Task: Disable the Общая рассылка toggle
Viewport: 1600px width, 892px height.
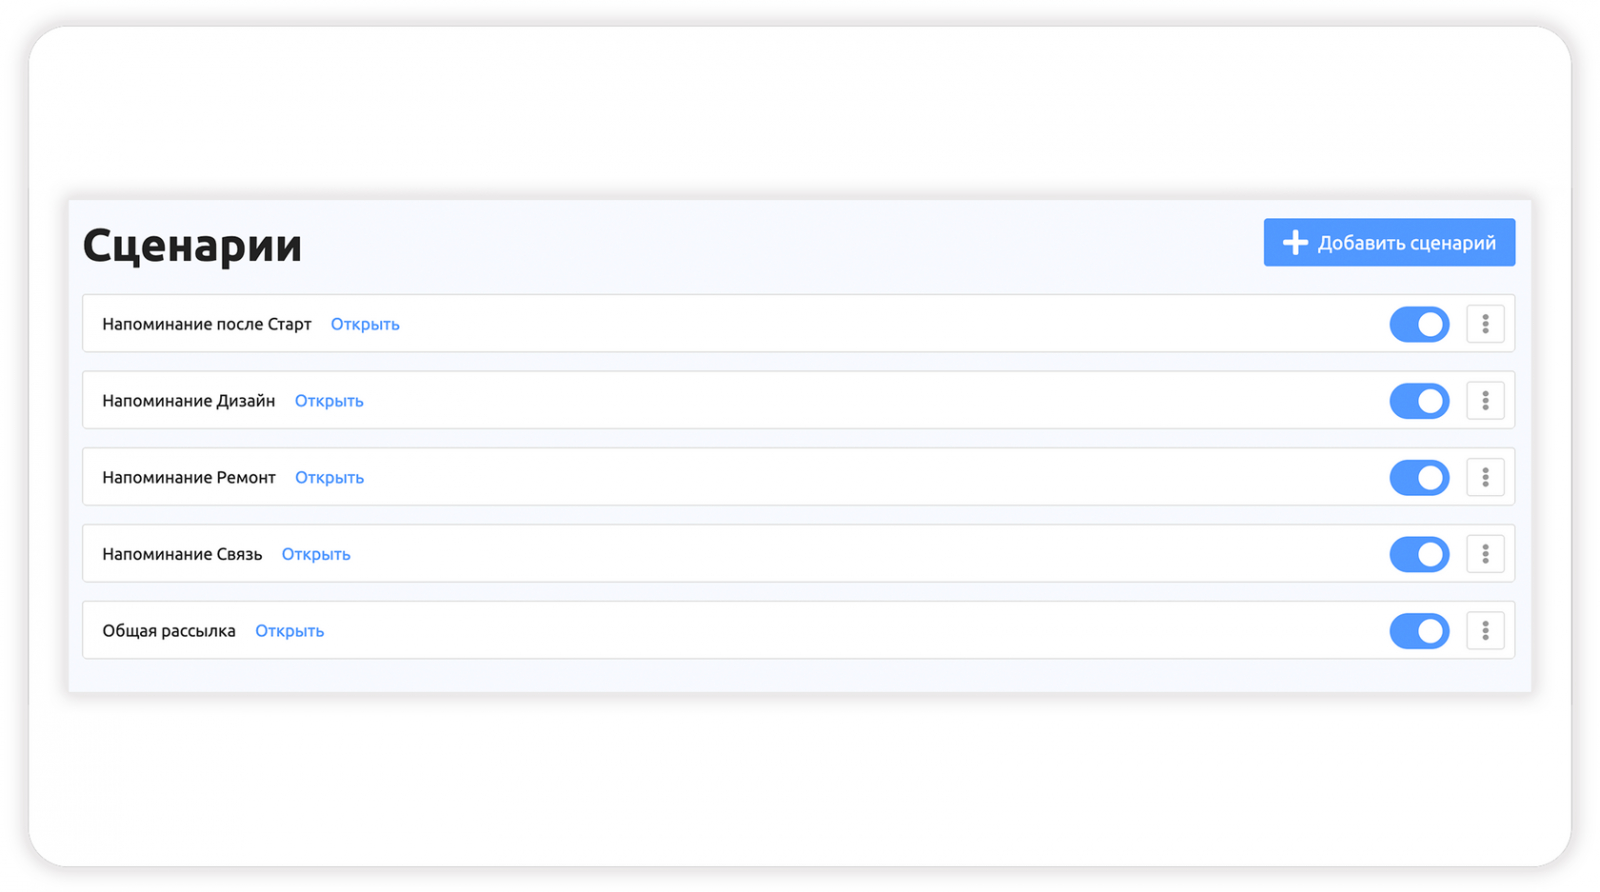Action: [x=1419, y=631]
